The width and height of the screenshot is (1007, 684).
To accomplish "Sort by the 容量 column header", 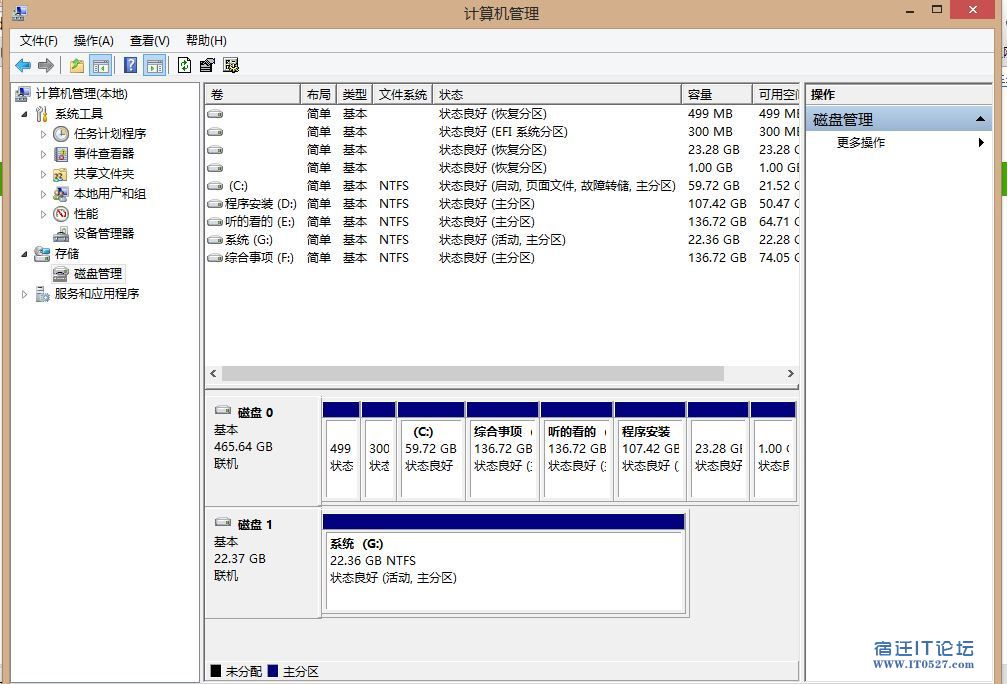I will (717, 94).
